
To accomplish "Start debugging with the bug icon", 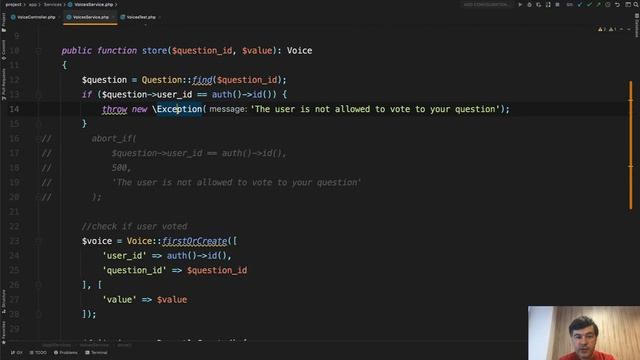I will tap(529, 4).
